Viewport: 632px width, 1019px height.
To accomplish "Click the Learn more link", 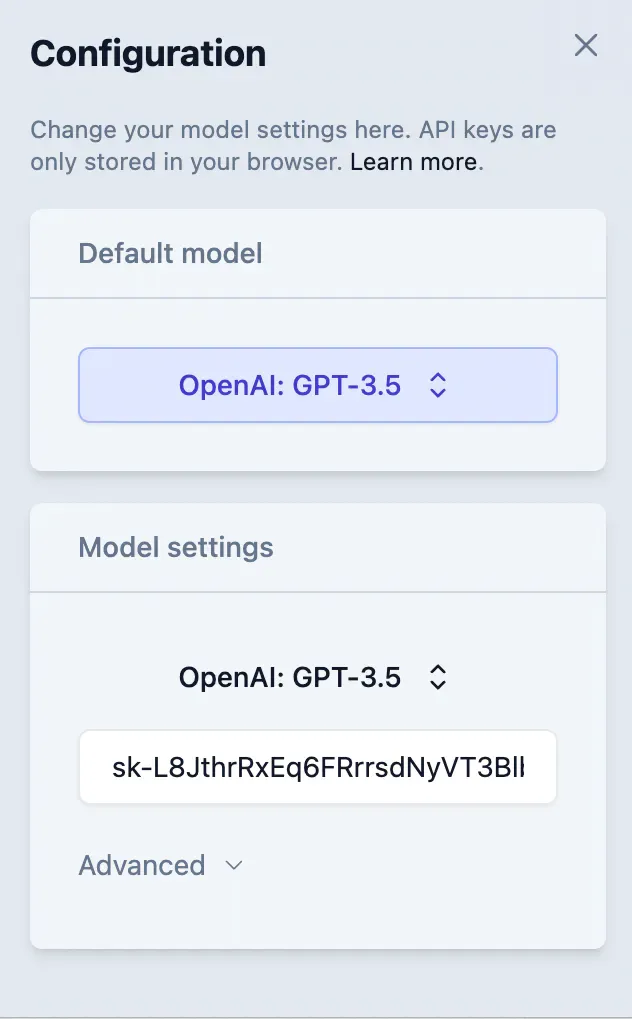I will point(413,161).
